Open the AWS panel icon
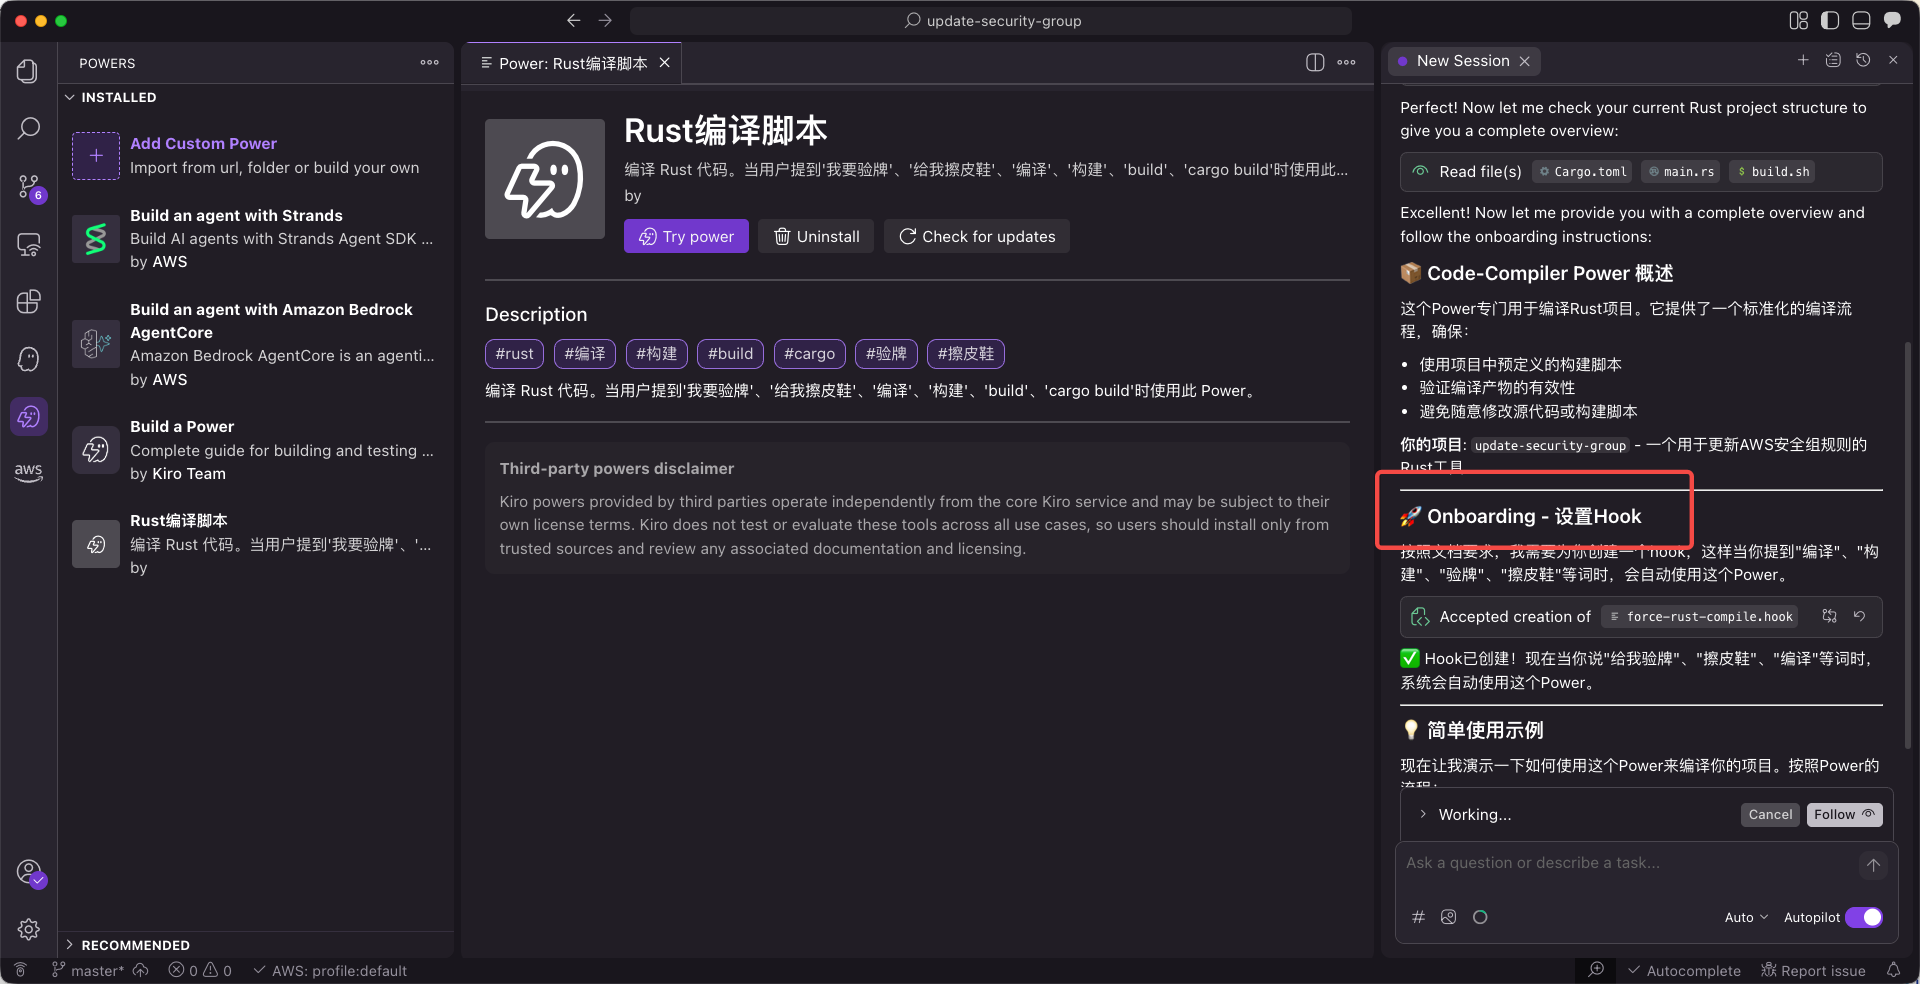 click(x=28, y=471)
